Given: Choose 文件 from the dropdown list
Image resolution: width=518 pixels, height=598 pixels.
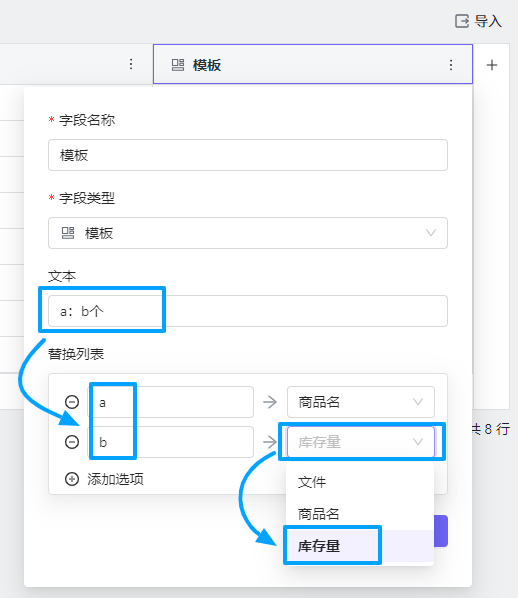Looking at the screenshot, I should (360, 482).
